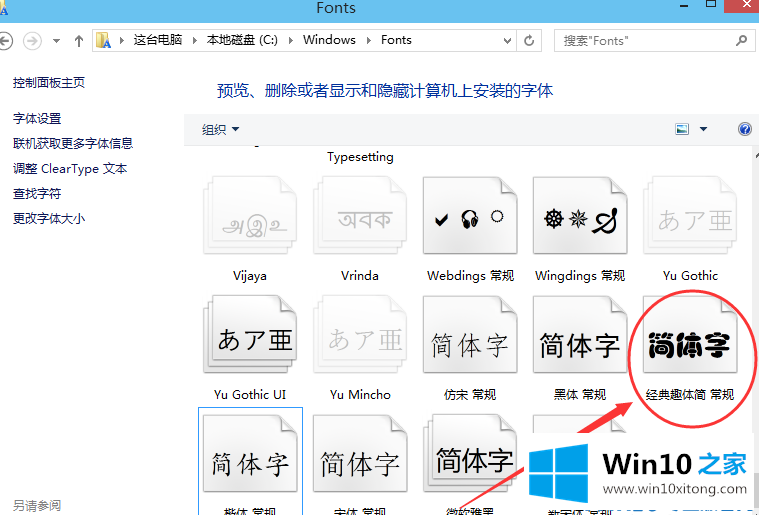759x515 pixels.
Task: Open the Wingdings font icon
Action: point(579,220)
